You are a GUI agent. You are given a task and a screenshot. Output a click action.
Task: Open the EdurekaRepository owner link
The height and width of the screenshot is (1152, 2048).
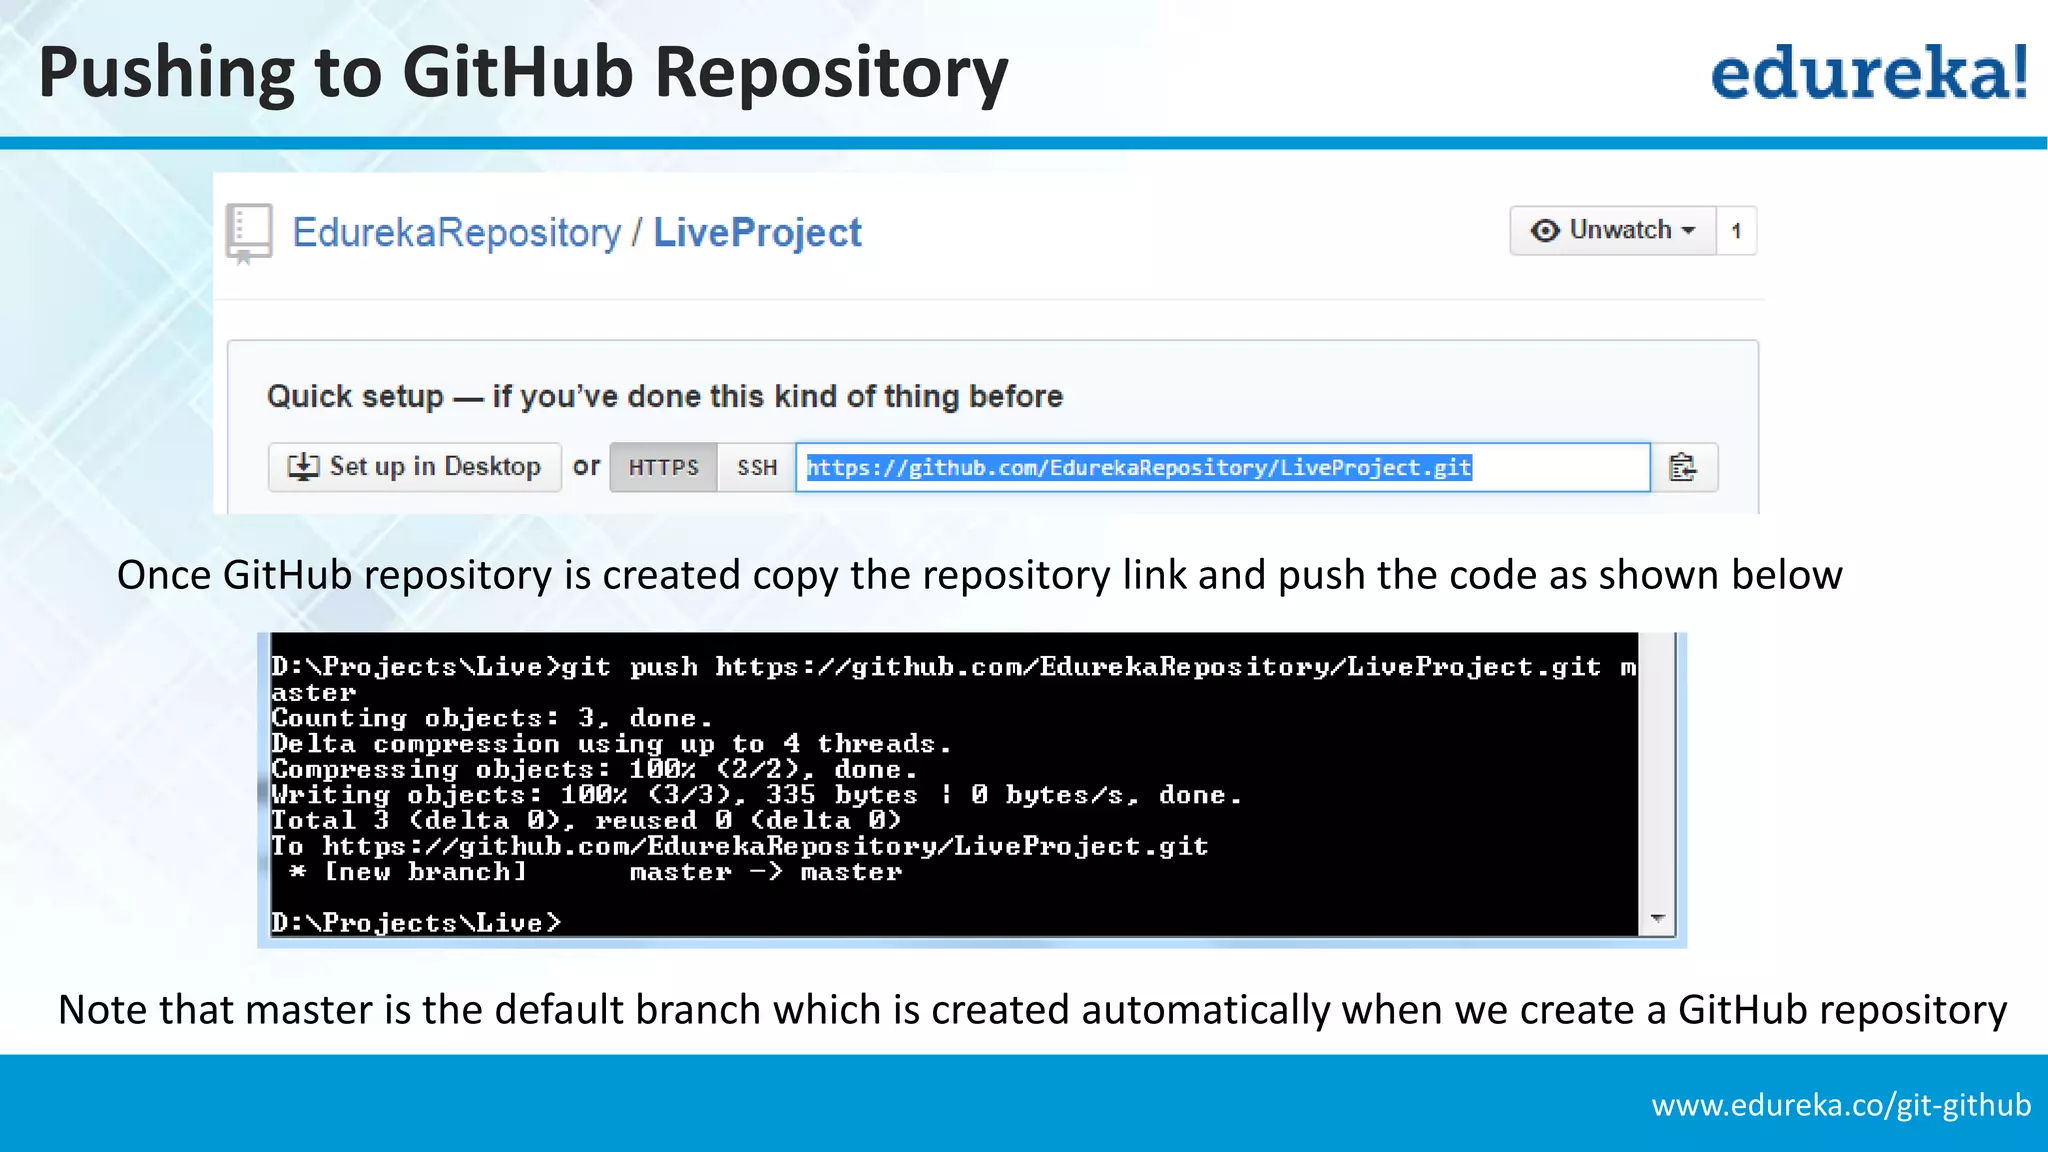[x=457, y=233]
